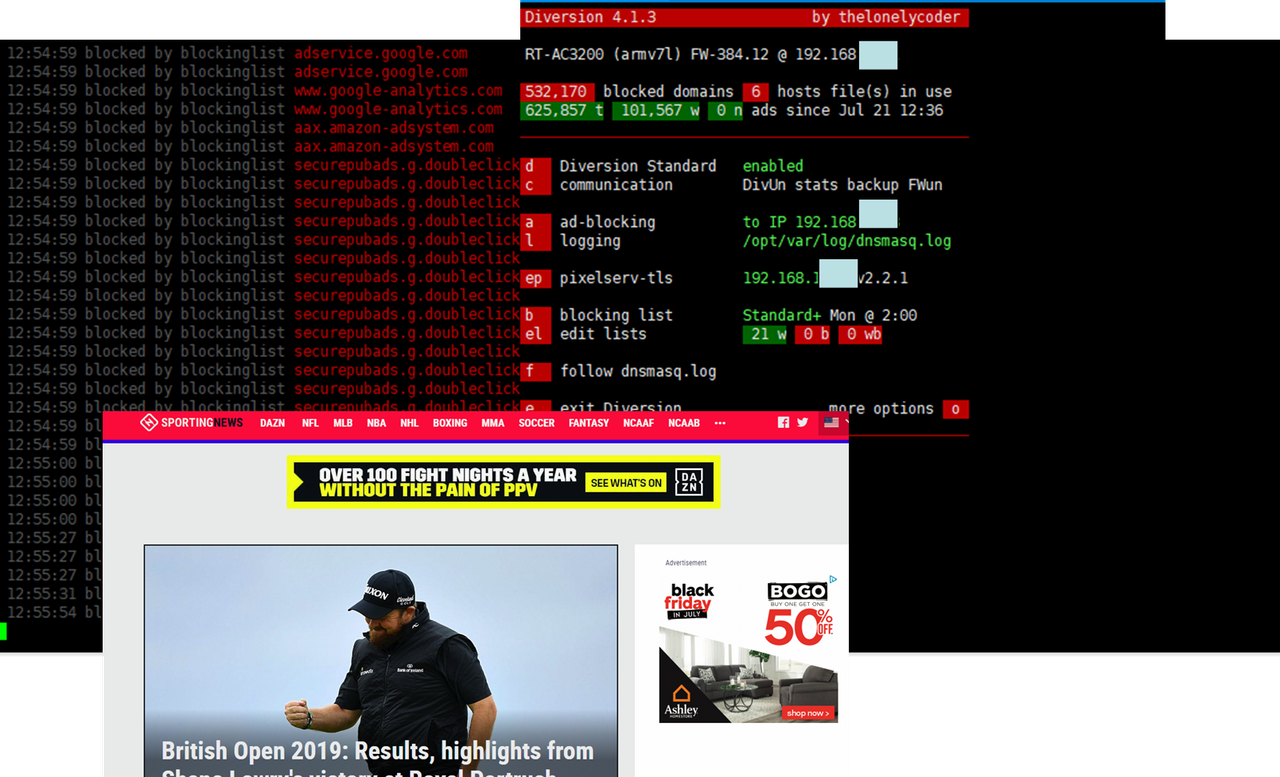1280x777 pixels.
Task: Select the red 'f' follow dnsmasq.log key
Action: coord(534,371)
